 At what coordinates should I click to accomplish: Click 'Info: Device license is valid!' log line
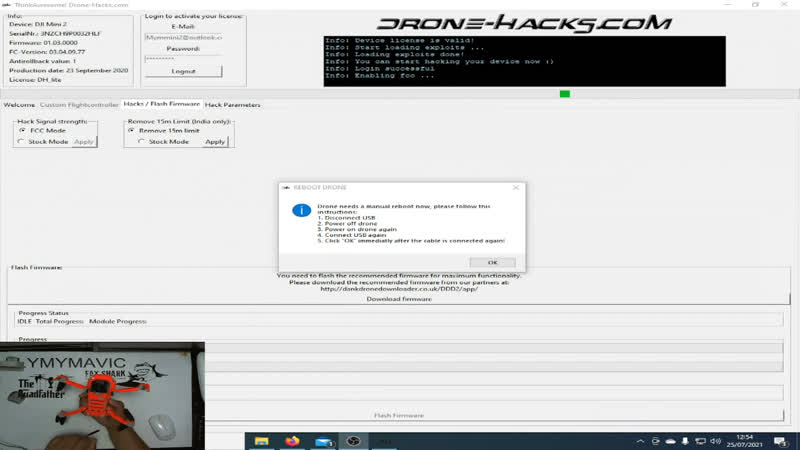coord(400,40)
